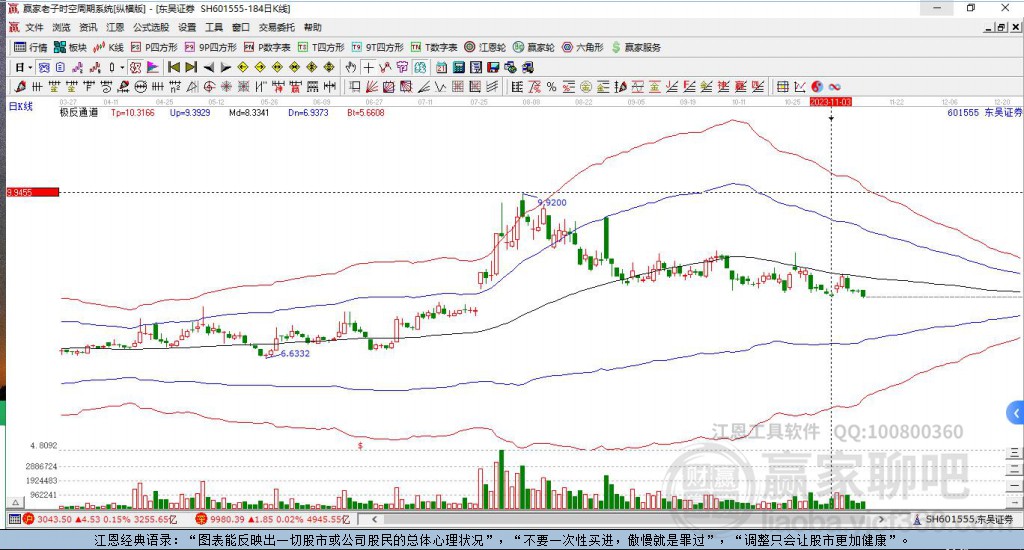Toggle the crosshair cursor tool
Image resolution: width=1024 pixels, height=550 pixels.
[x=368, y=67]
